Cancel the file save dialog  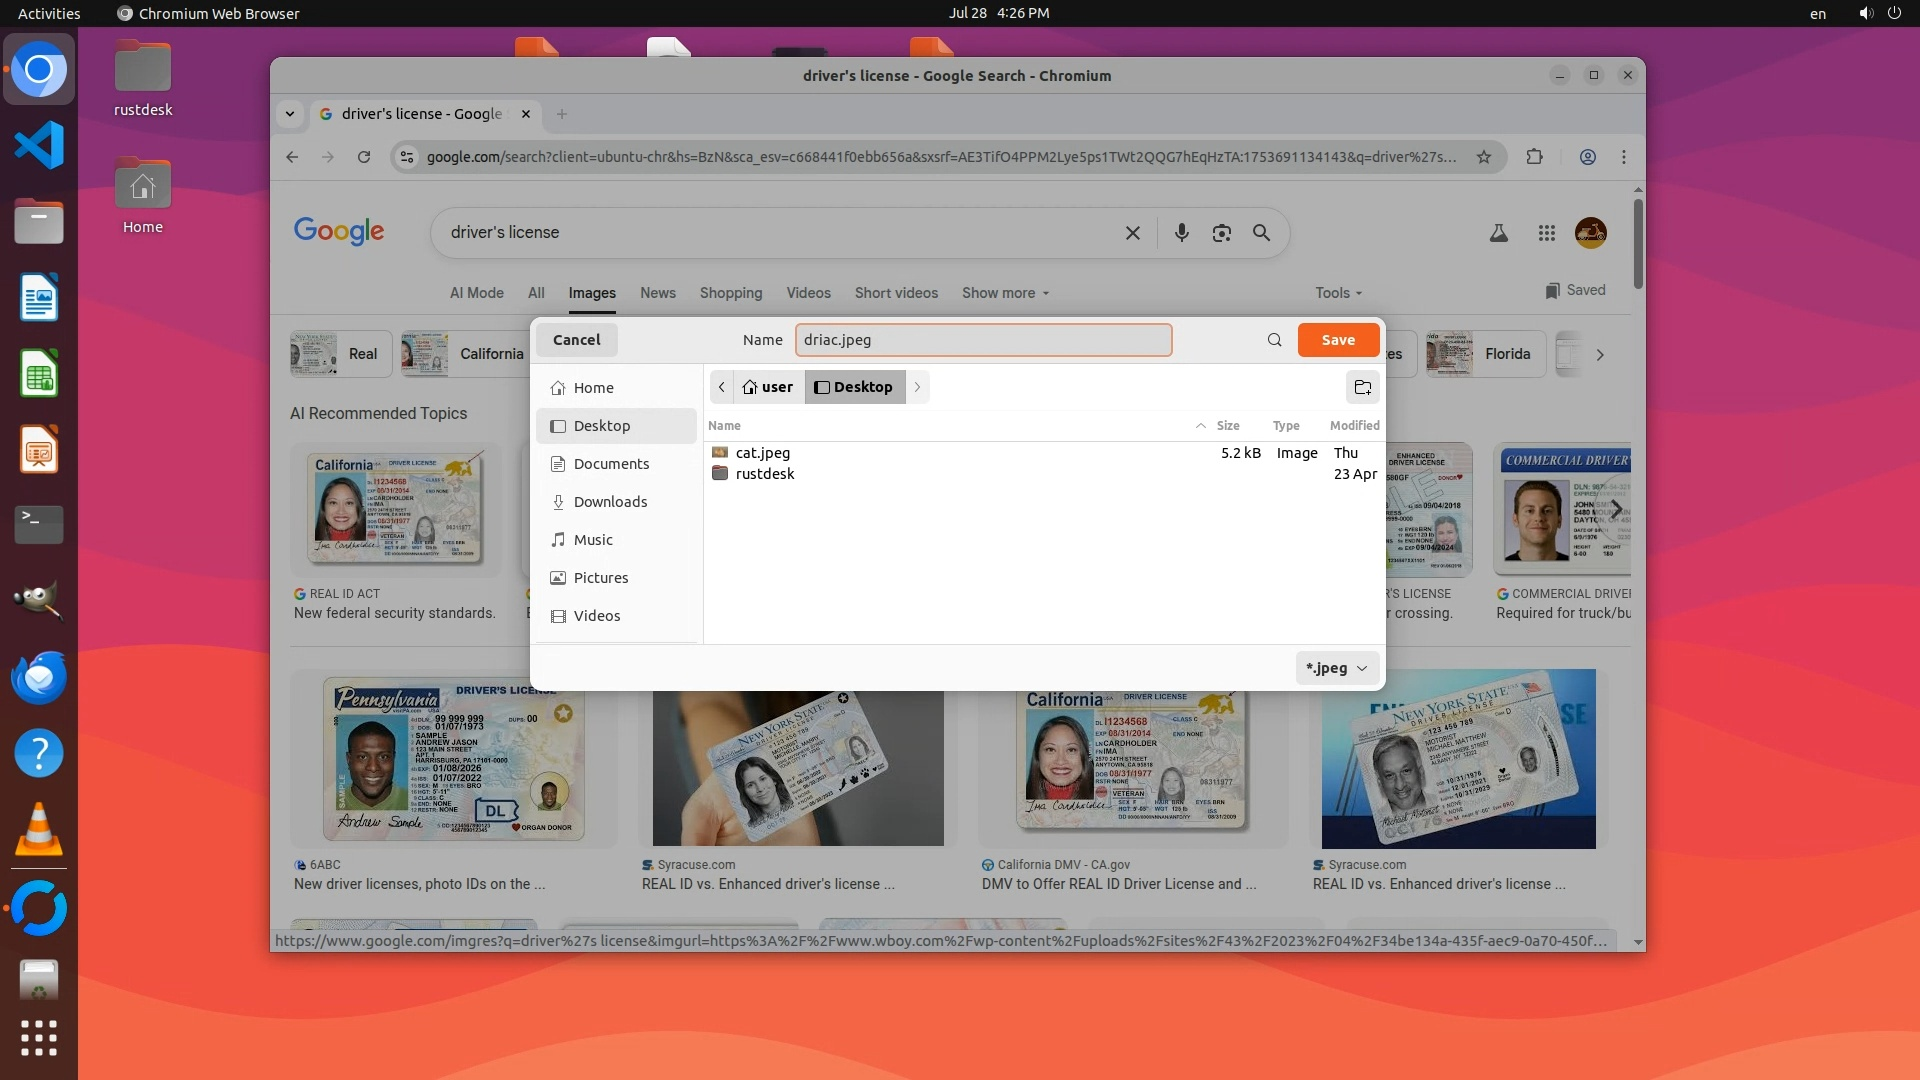[576, 340]
